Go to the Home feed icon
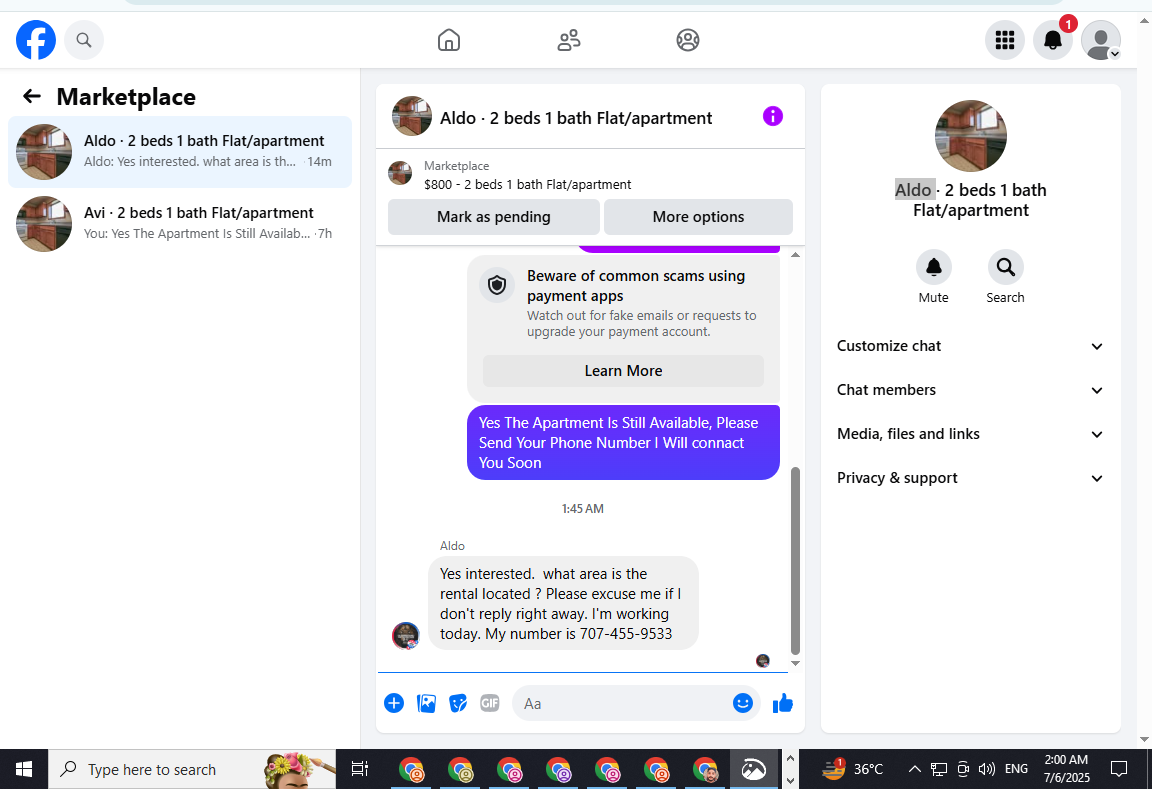The image size is (1152, 789). pos(449,40)
